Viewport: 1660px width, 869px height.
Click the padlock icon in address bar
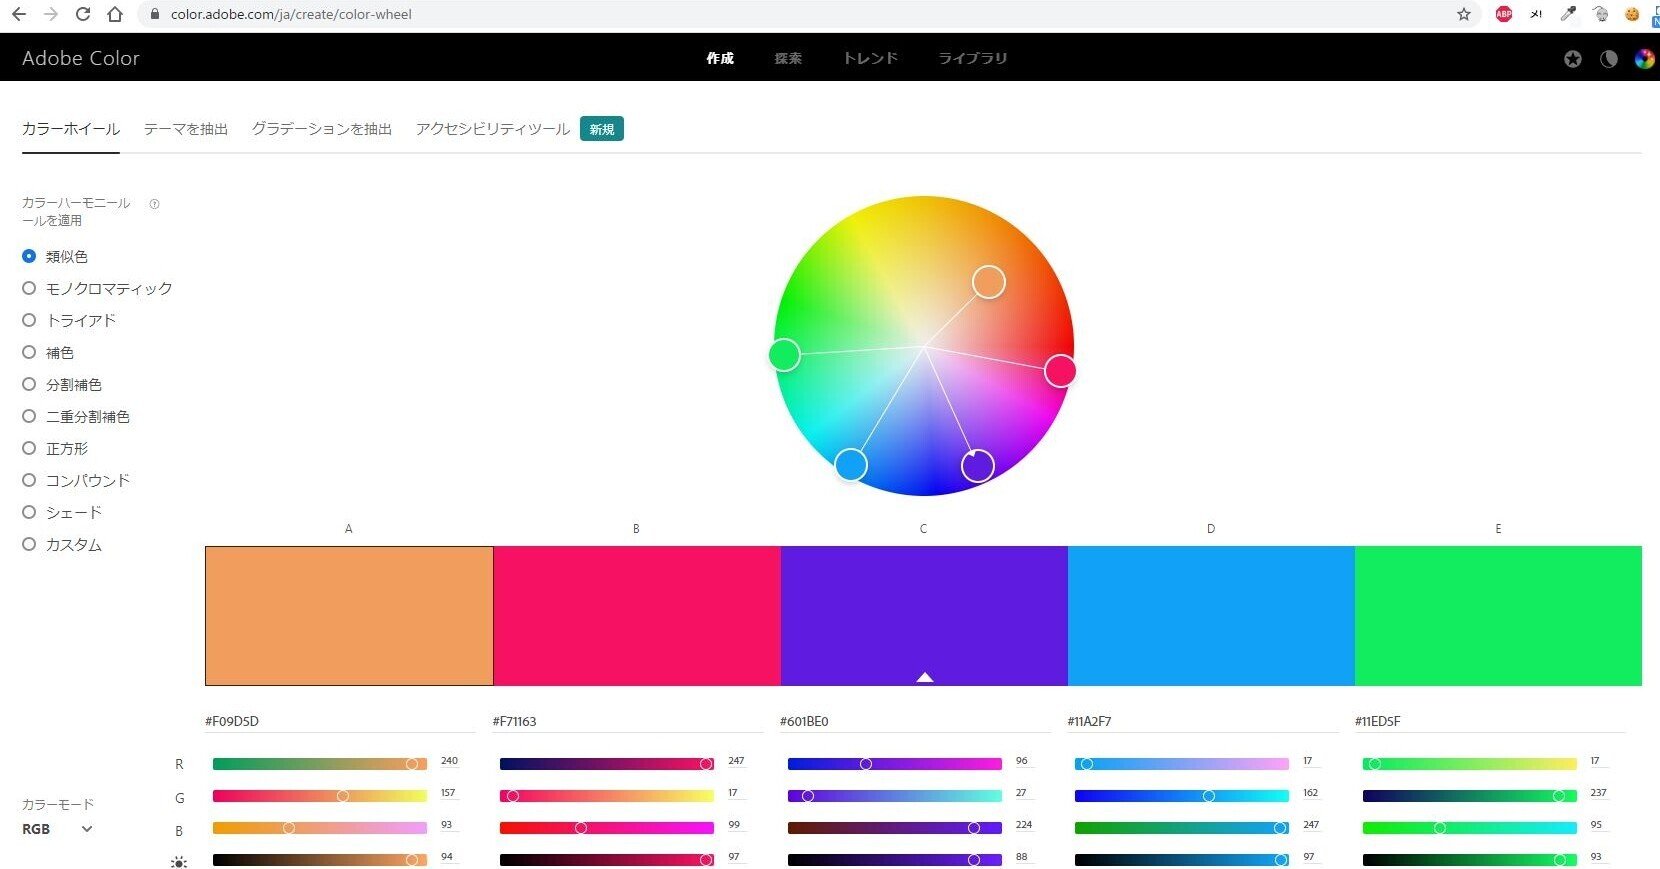[154, 14]
